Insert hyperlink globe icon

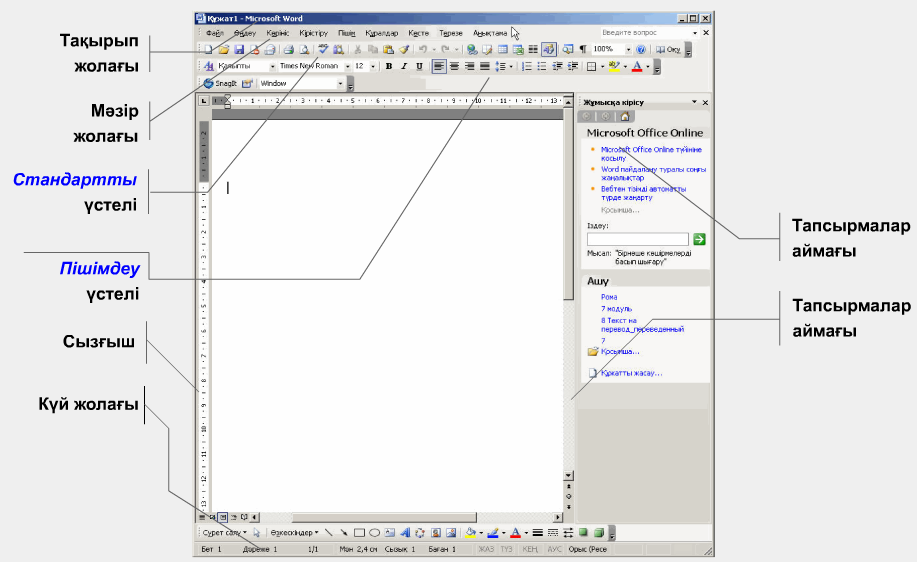[x=472, y=50]
